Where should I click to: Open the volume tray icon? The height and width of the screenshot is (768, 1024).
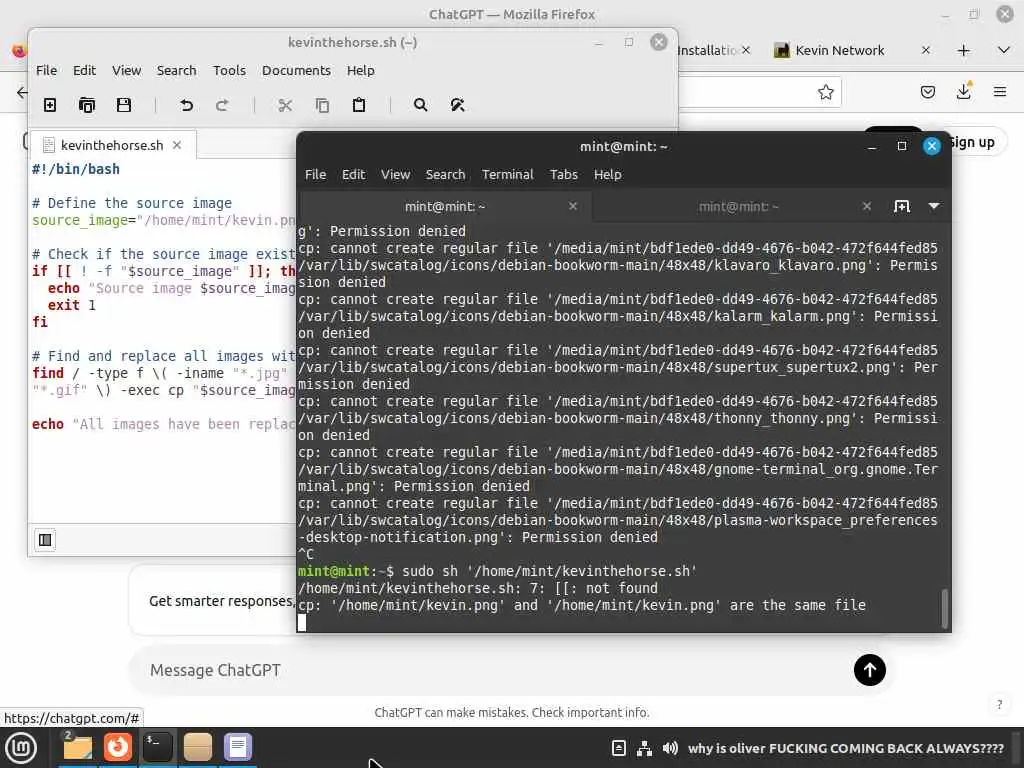pos(669,748)
